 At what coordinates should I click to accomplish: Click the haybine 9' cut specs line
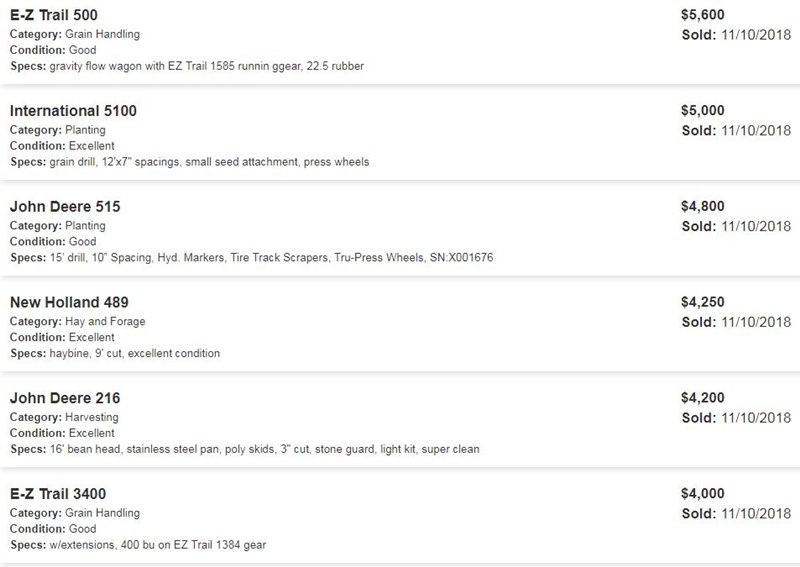pyautogui.click(x=115, y=353)
